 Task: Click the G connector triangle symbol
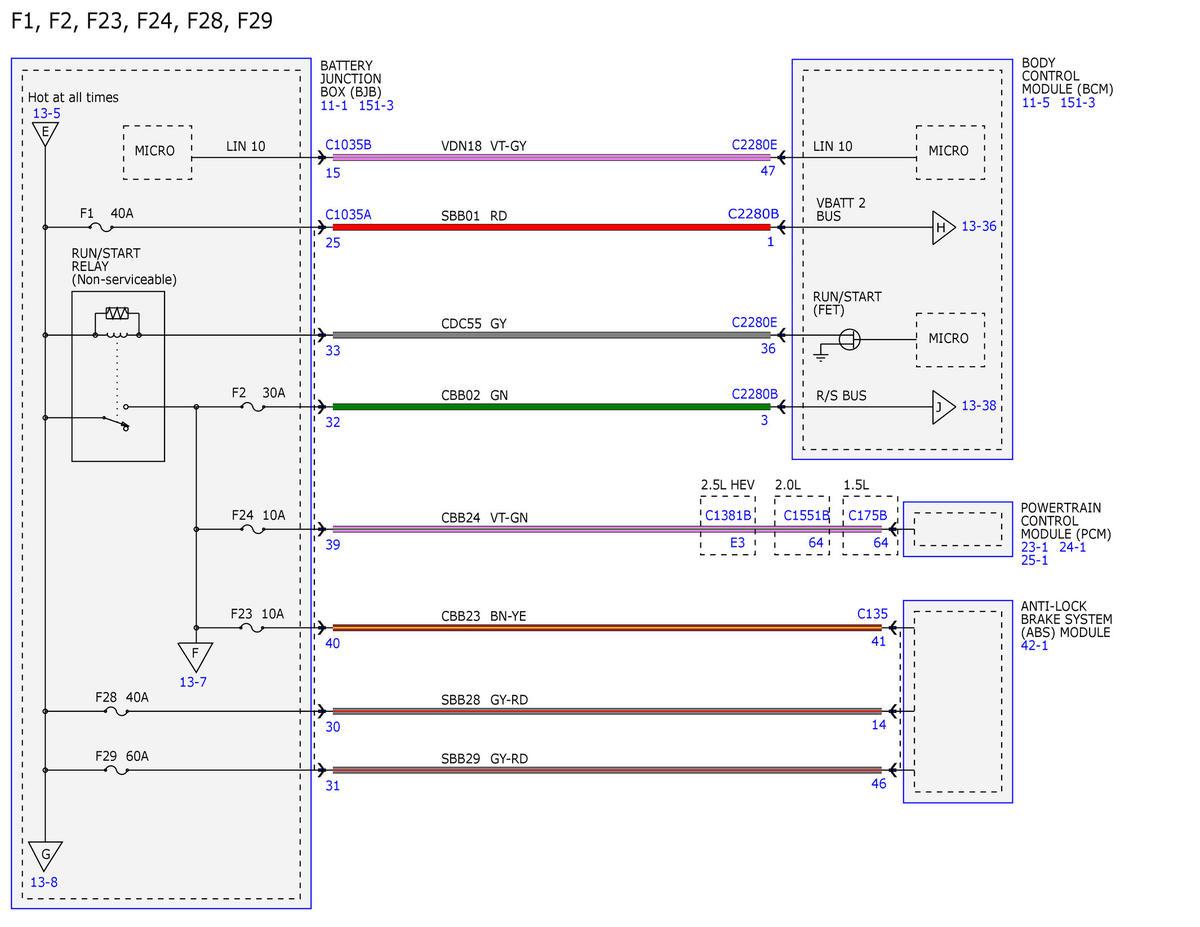45,857
